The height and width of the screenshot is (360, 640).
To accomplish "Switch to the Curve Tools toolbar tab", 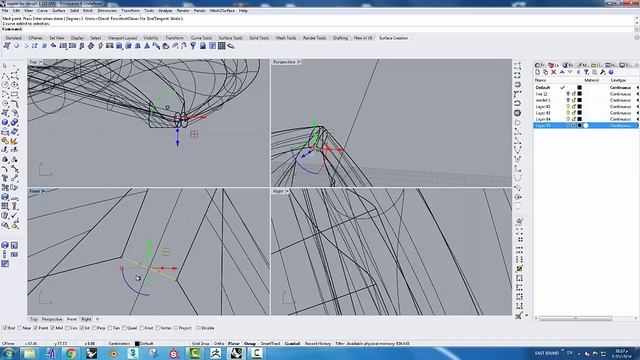I will click(x=201, y=38).
